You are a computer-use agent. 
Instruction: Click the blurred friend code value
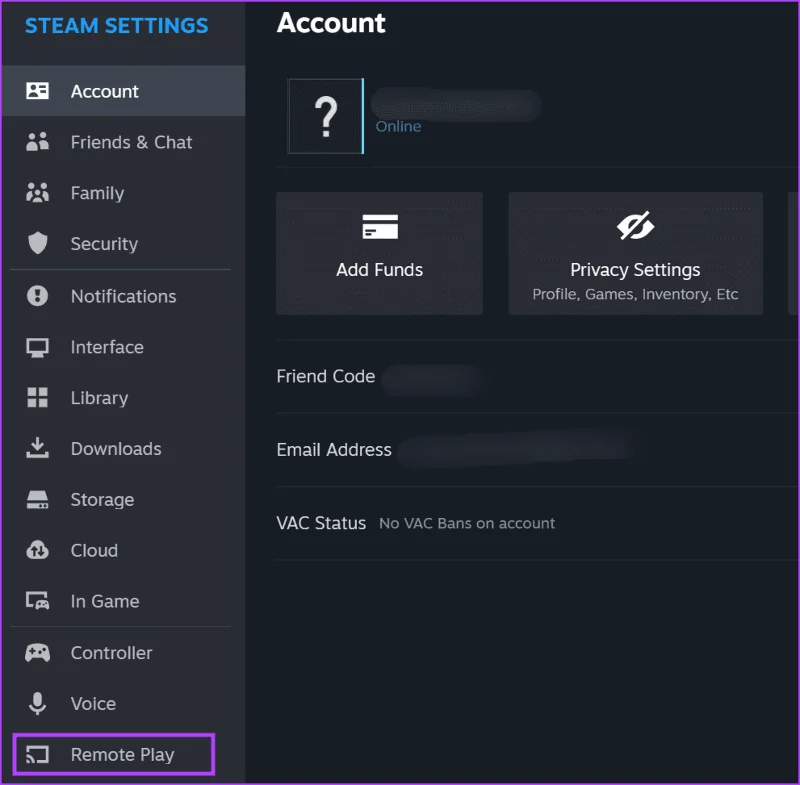434,379
